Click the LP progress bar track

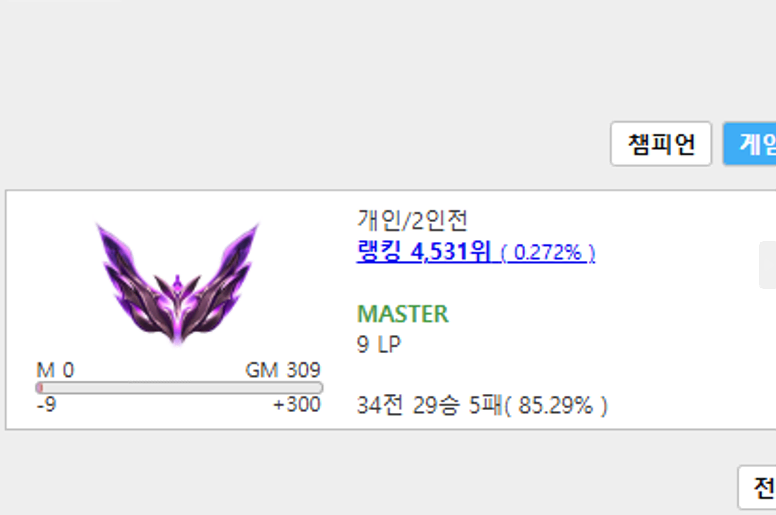(179, 387)
